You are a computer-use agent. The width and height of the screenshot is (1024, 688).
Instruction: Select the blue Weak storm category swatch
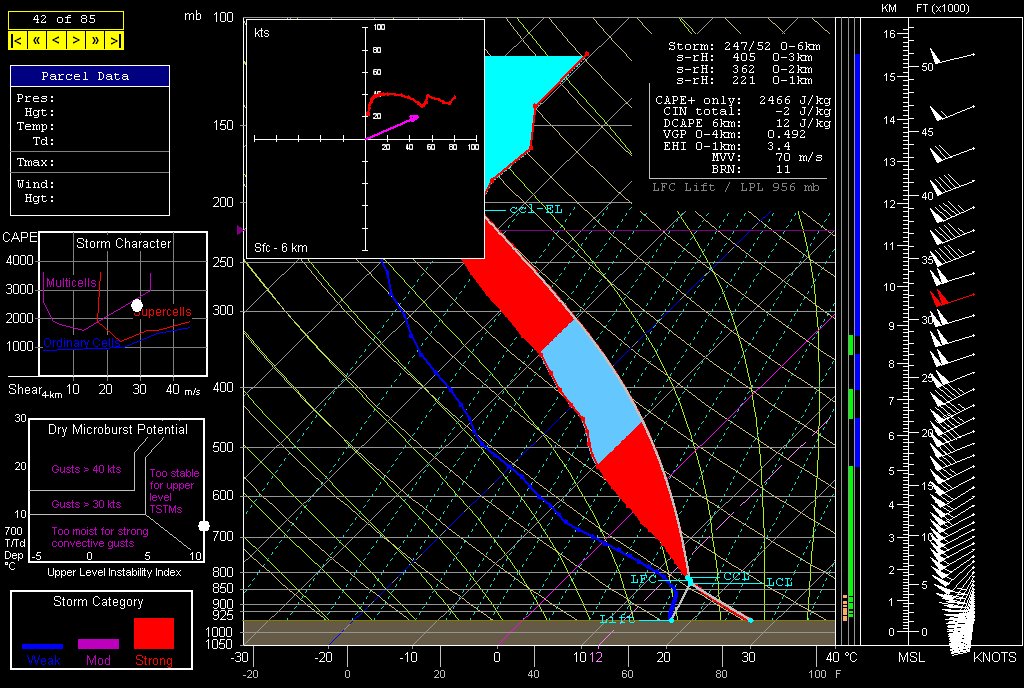42,647
